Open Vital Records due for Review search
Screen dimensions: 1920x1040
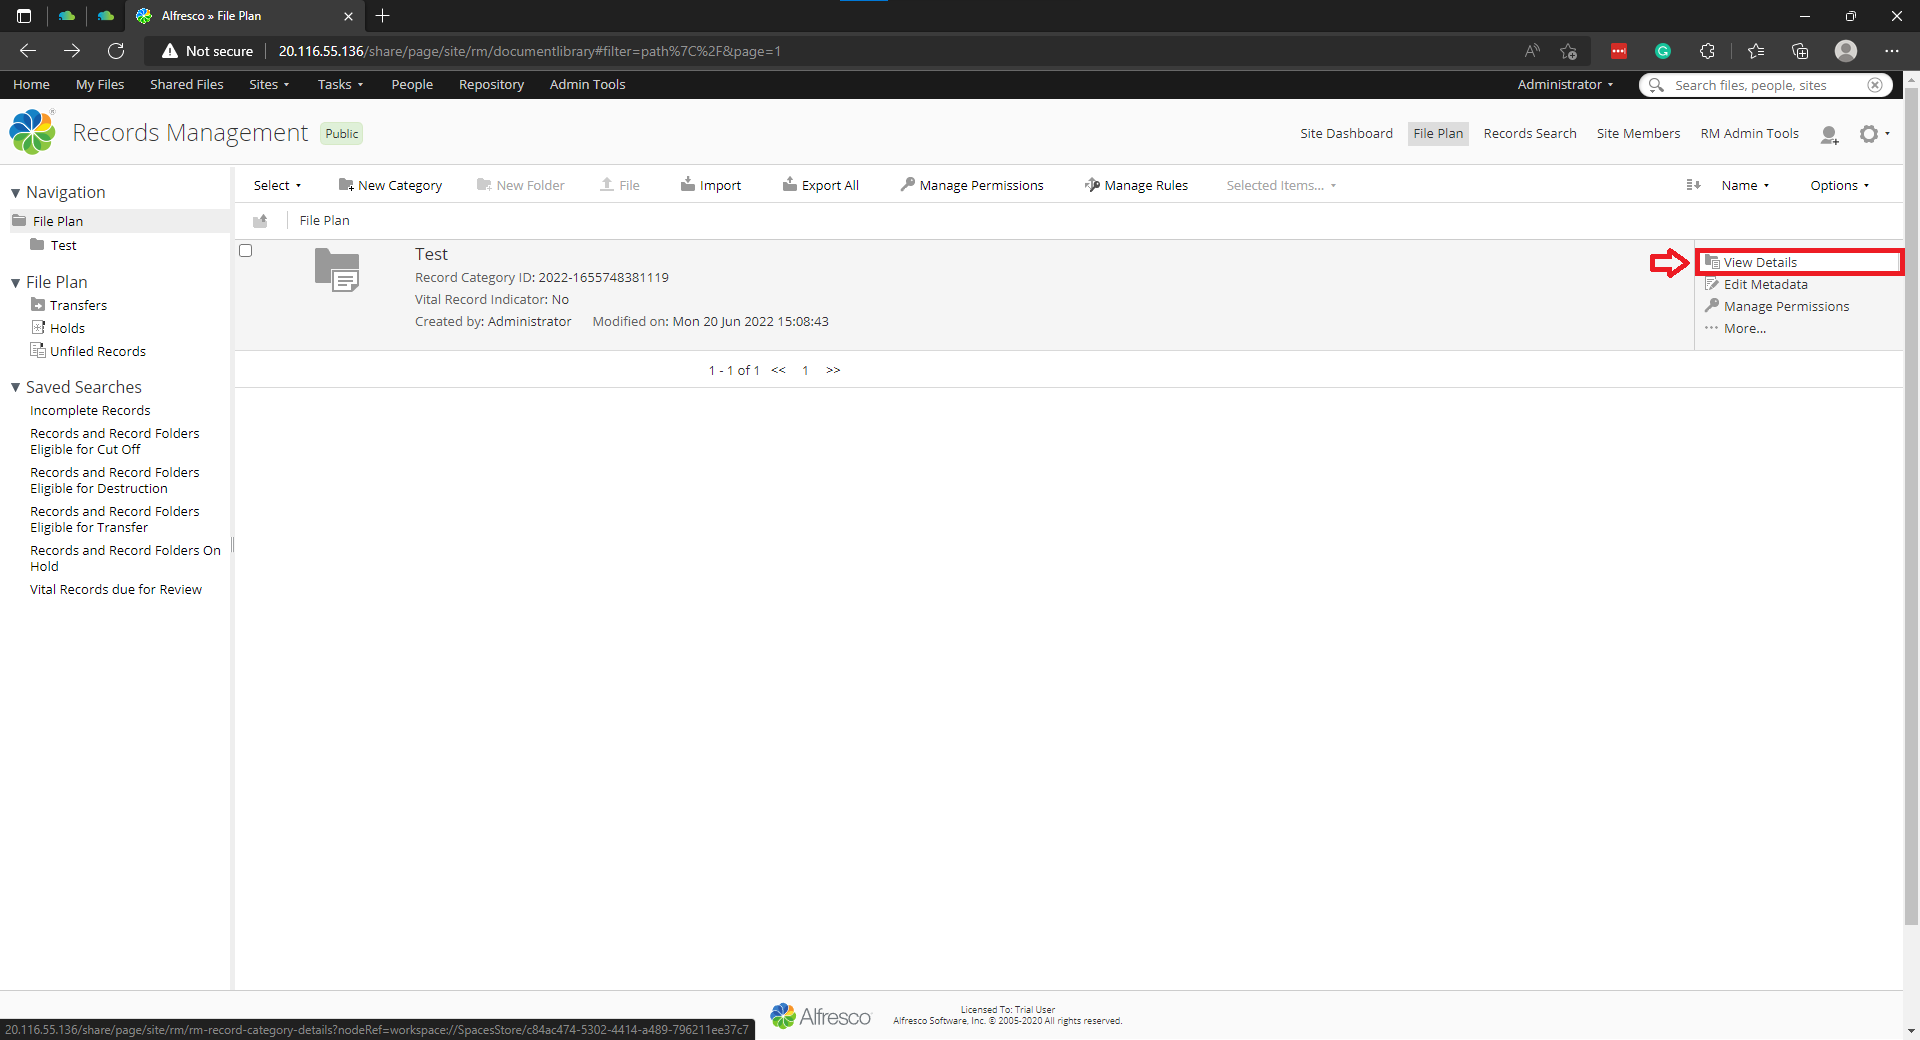pos(116,589)
